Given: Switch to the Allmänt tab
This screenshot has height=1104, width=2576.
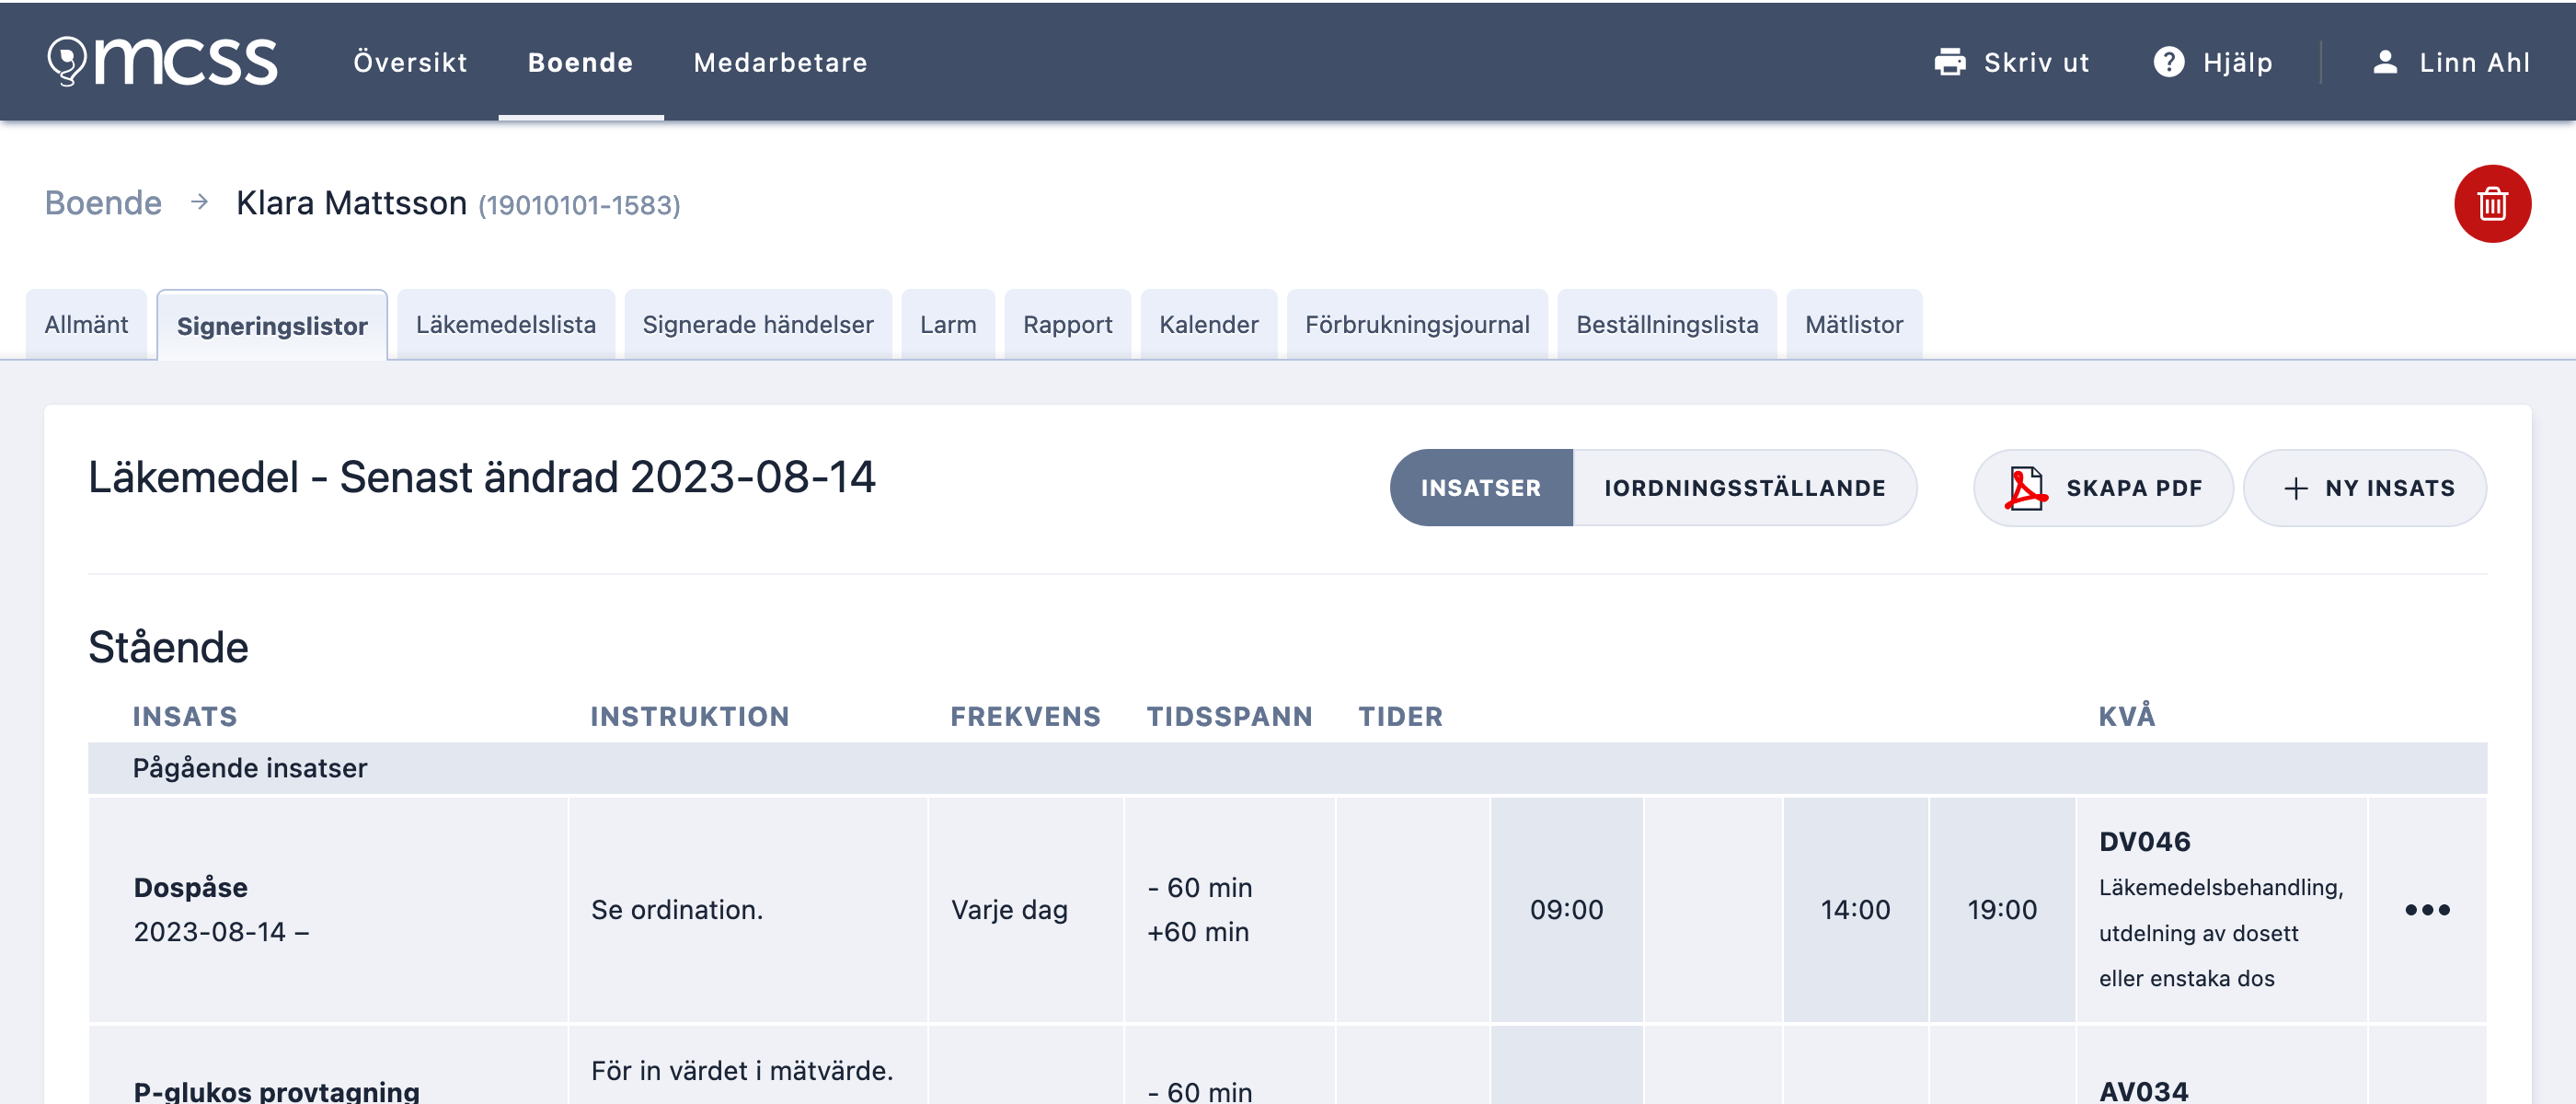Looking at the screenshot, I should (x=86, y=325).
